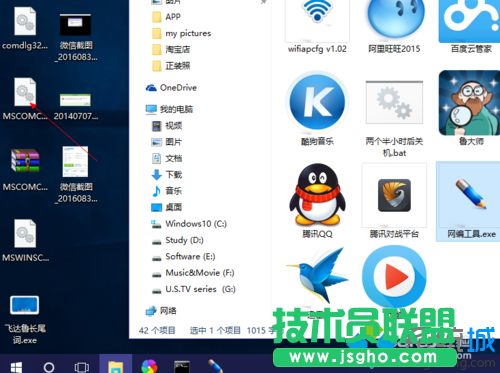Open Task View on taskbar
500x373 pixels.
(82, 367)
